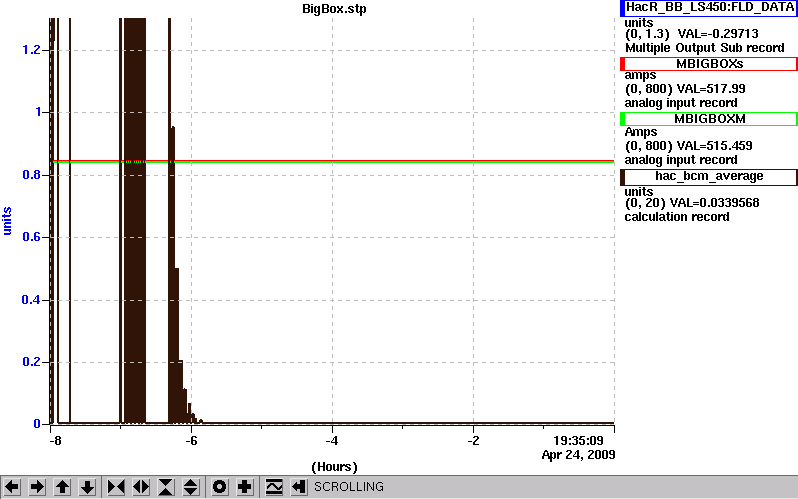Click the 0.8 y-axis tick label
Viewport: 798px width, 499px height.
pyautogui.click(x=31, y=175)
